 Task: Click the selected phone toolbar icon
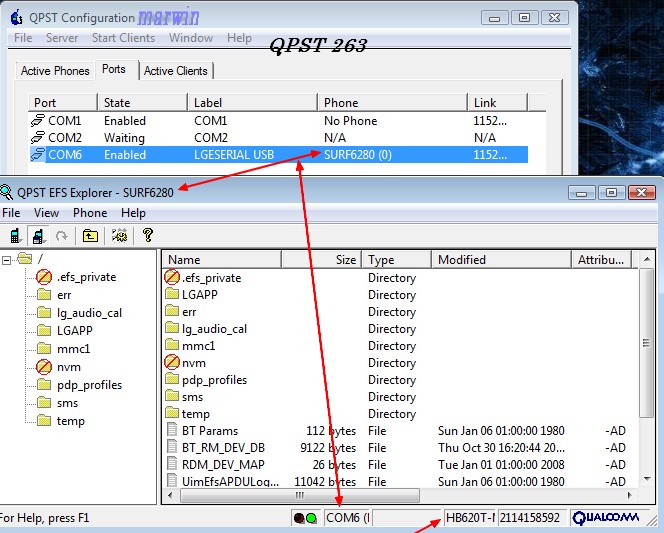(38, 235)
